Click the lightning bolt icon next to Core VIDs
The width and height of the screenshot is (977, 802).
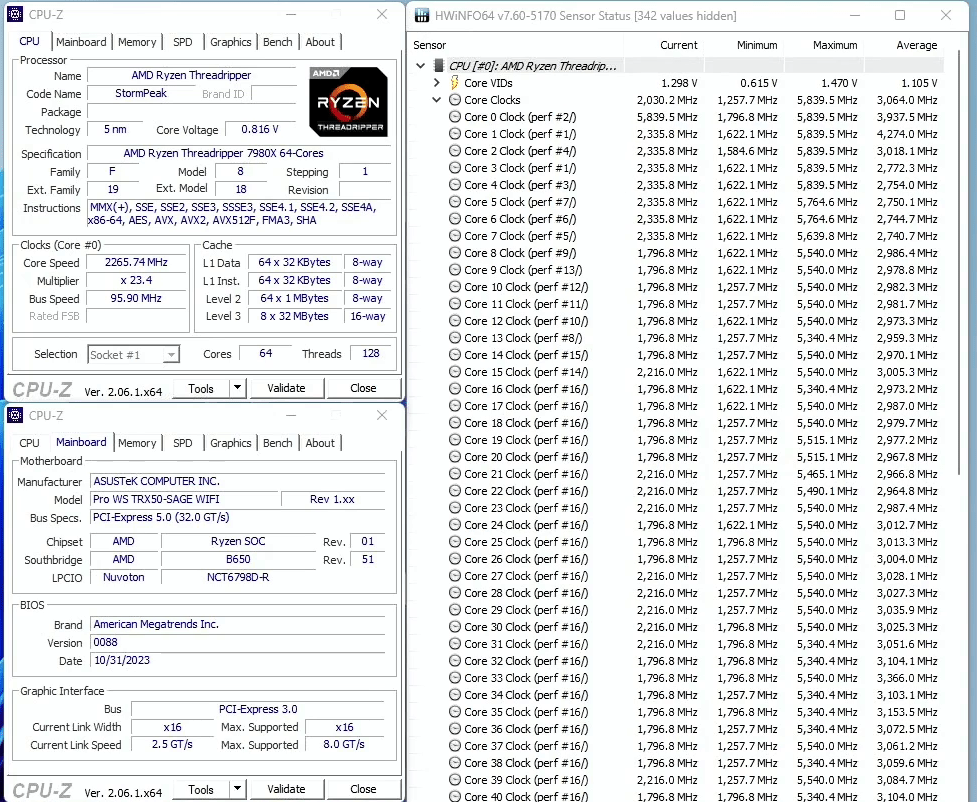click(455, 83)
